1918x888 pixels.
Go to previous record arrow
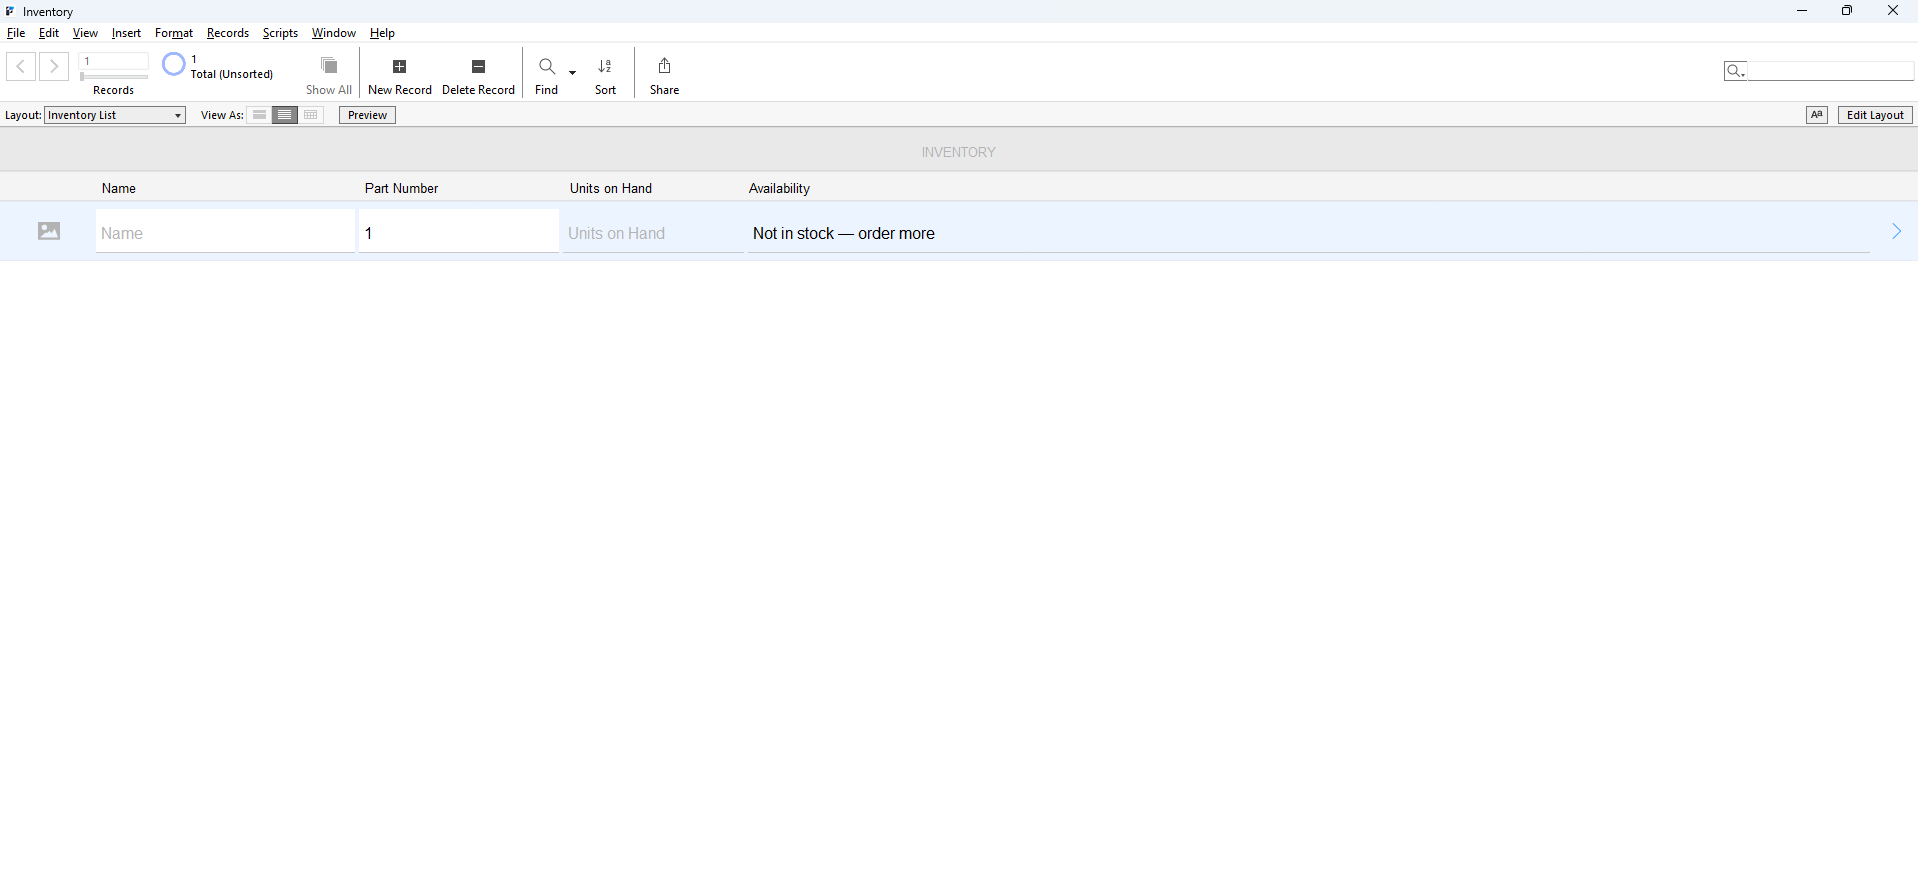point(21,66)
